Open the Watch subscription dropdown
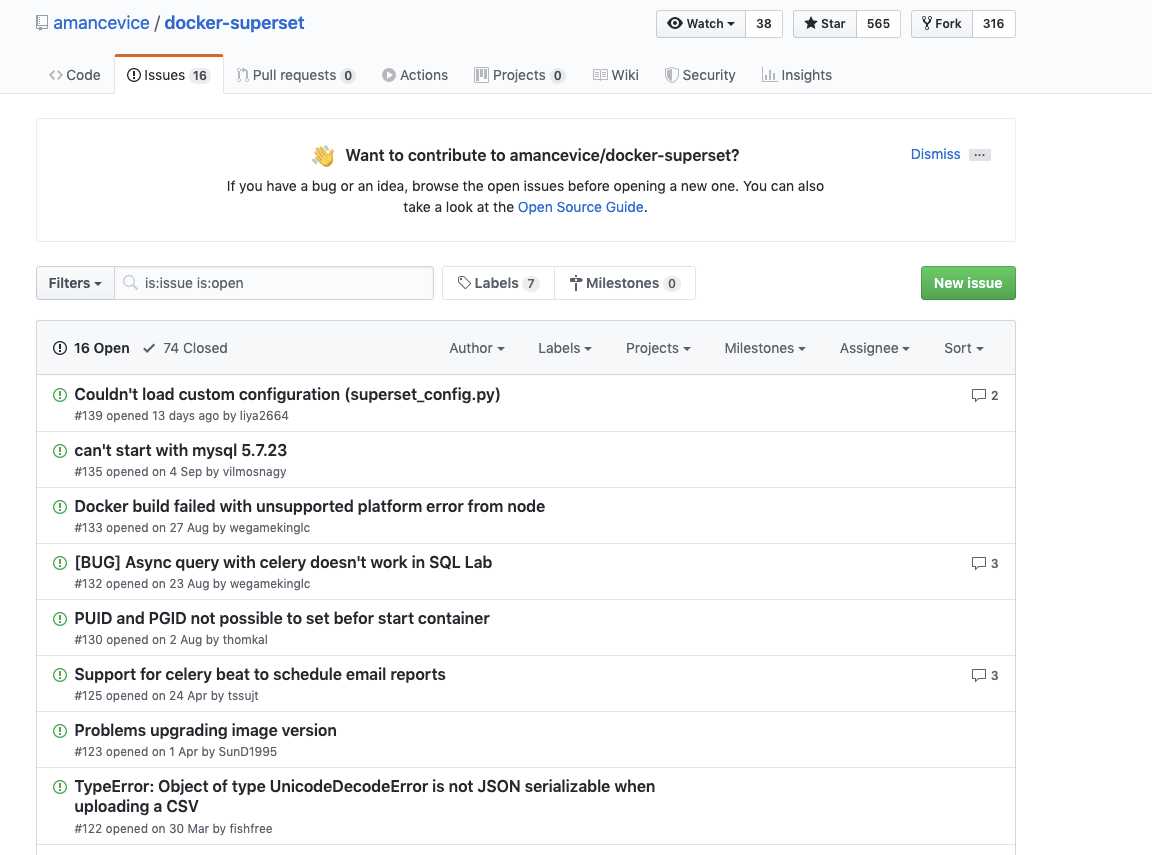 (x=701, y=24)
